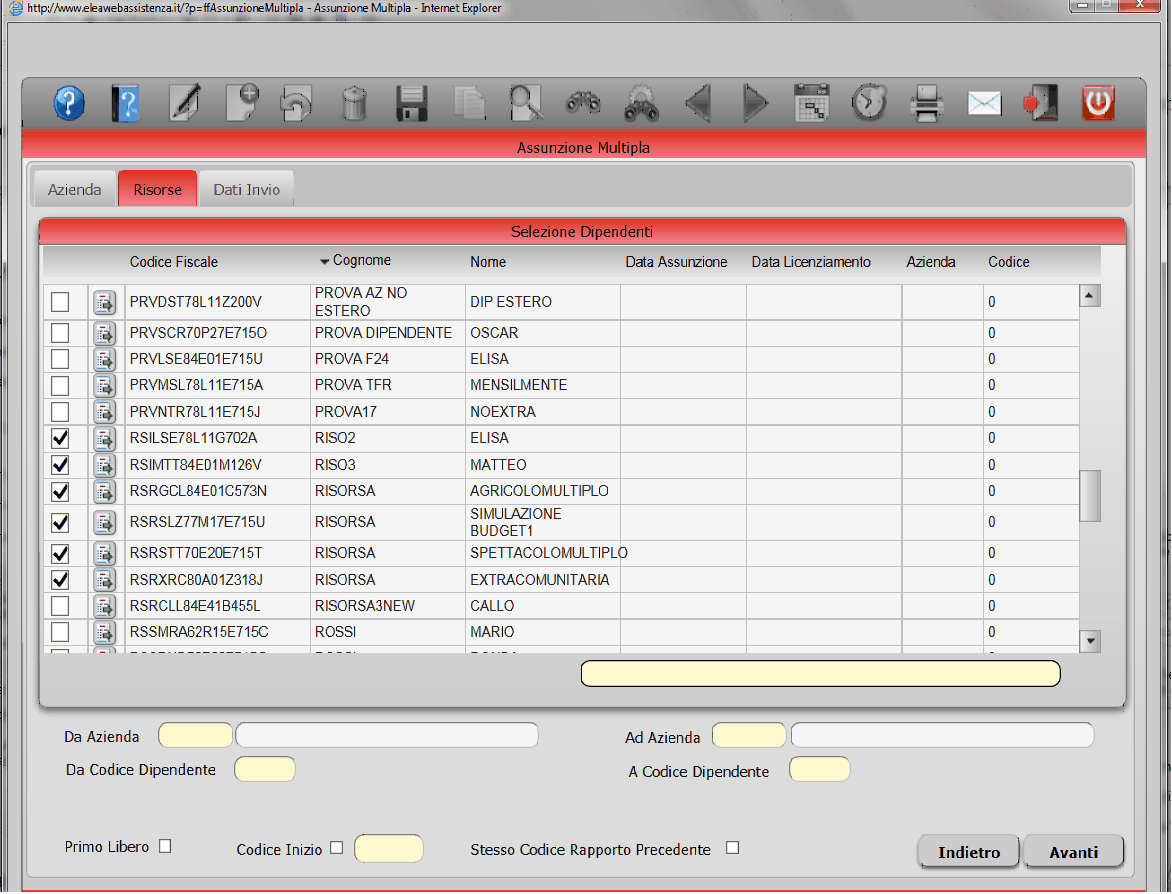Click the Avanti button
1172x894 pixels.
click(1073, 852)
